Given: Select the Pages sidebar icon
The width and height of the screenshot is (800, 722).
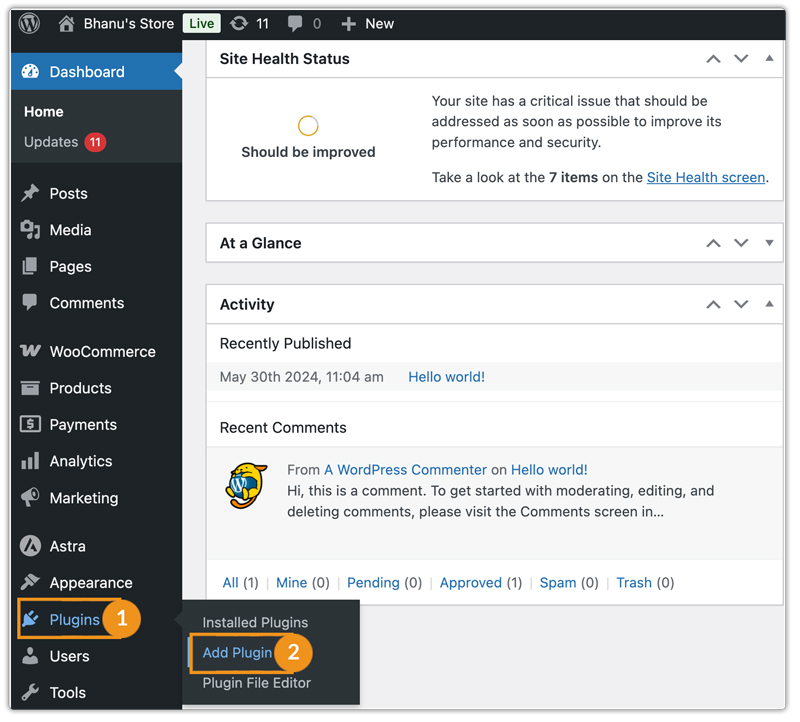Looking at the screenshot, I should tap(30, 266).
